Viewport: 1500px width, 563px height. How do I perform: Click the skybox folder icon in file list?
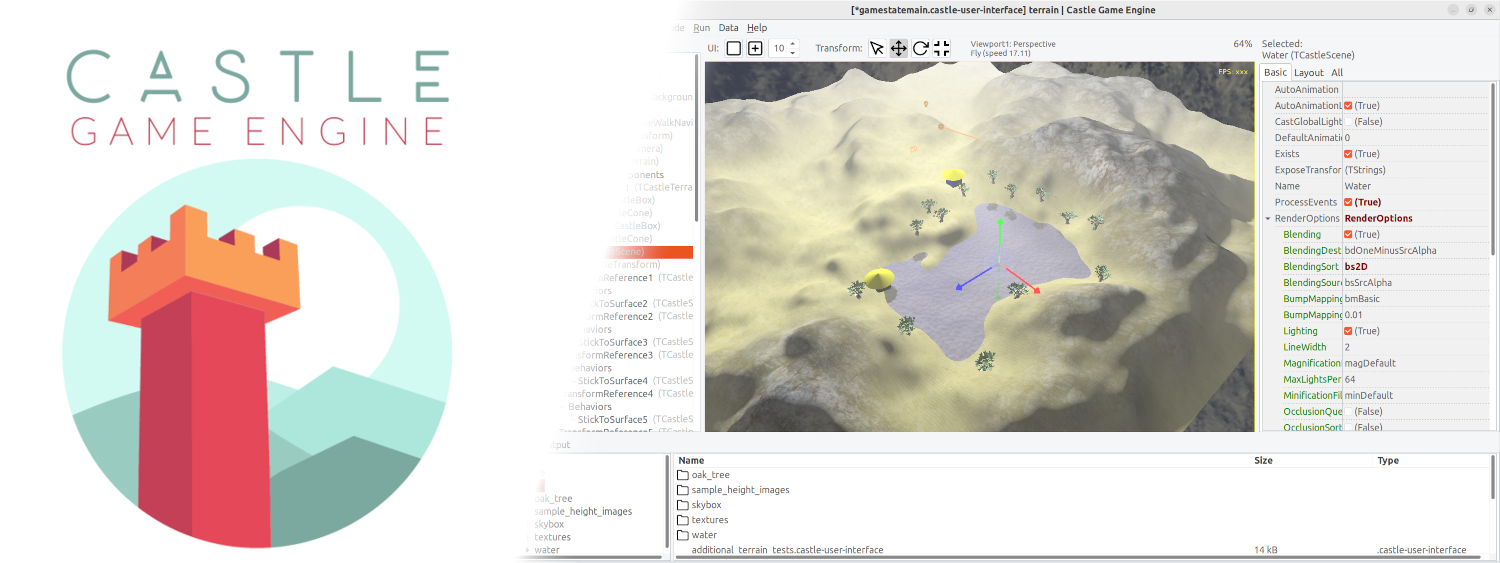coord(684,505)
